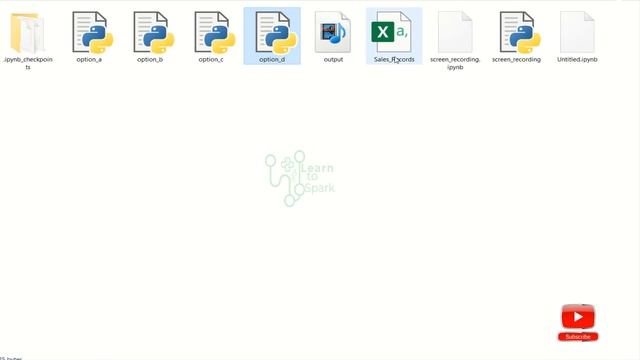Screen dimensions: 640x360
Task: Click the option_d file name label
Action: pos(272,60)
